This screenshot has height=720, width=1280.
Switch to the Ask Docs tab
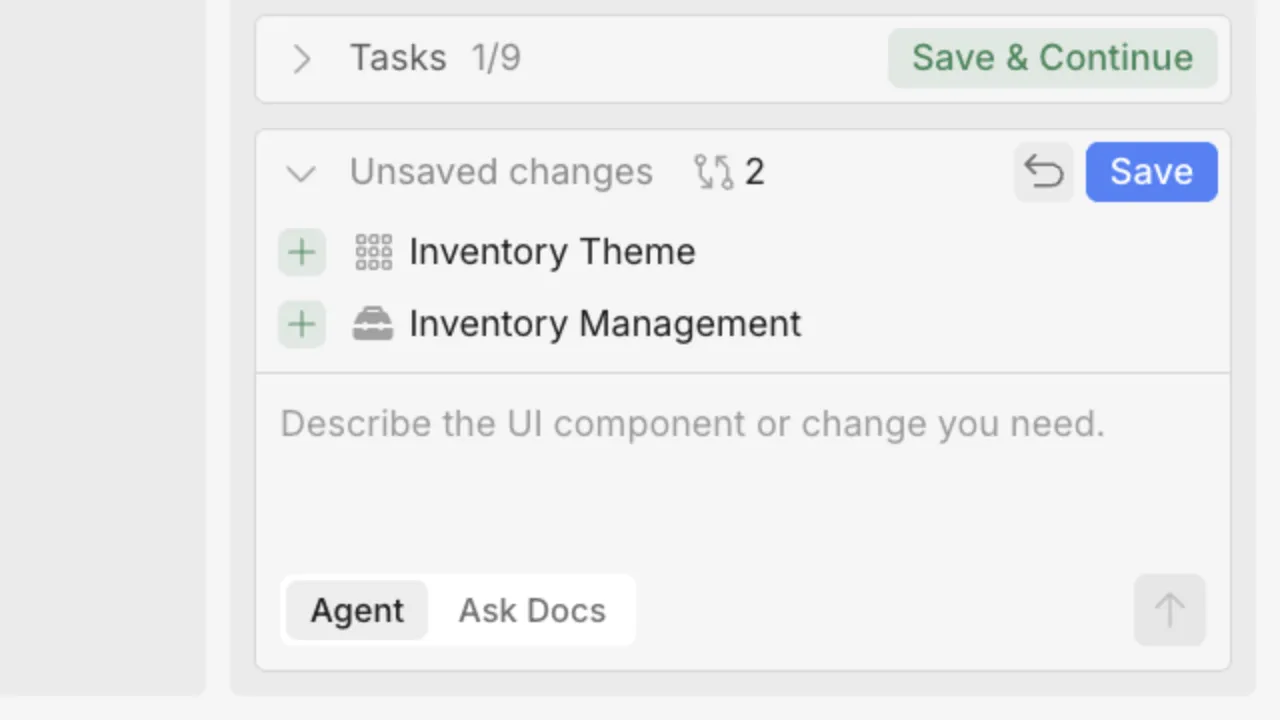[532, 610]
